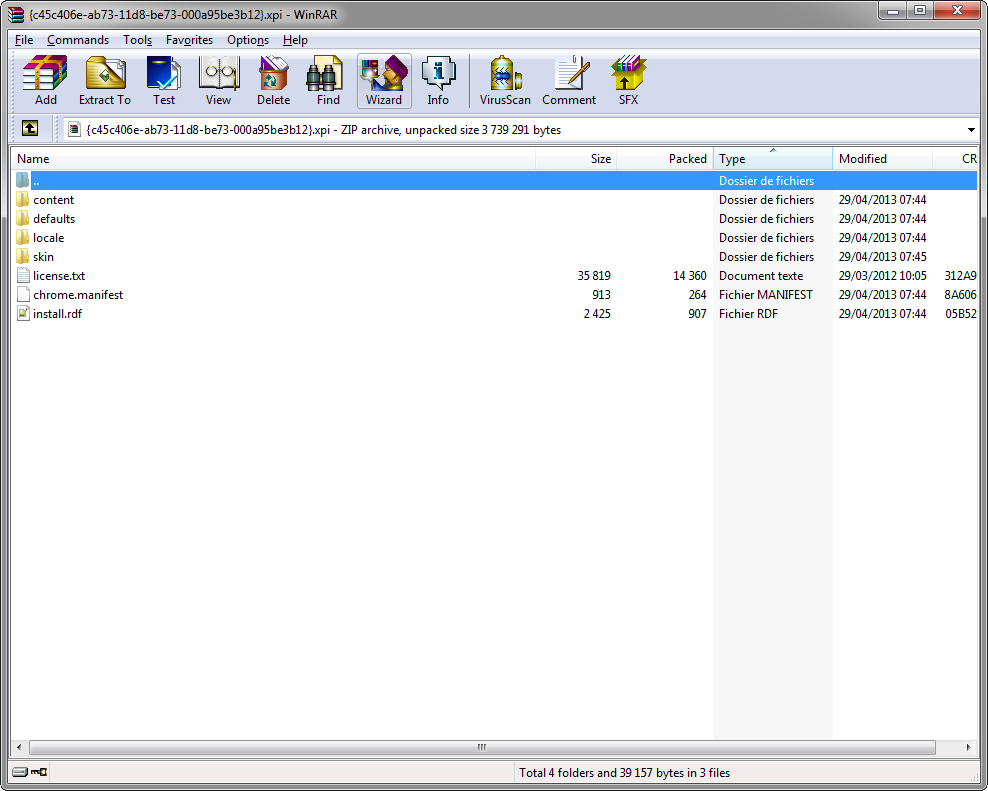
Task: Sort by Type column header
Action: (x=773, y=159)
